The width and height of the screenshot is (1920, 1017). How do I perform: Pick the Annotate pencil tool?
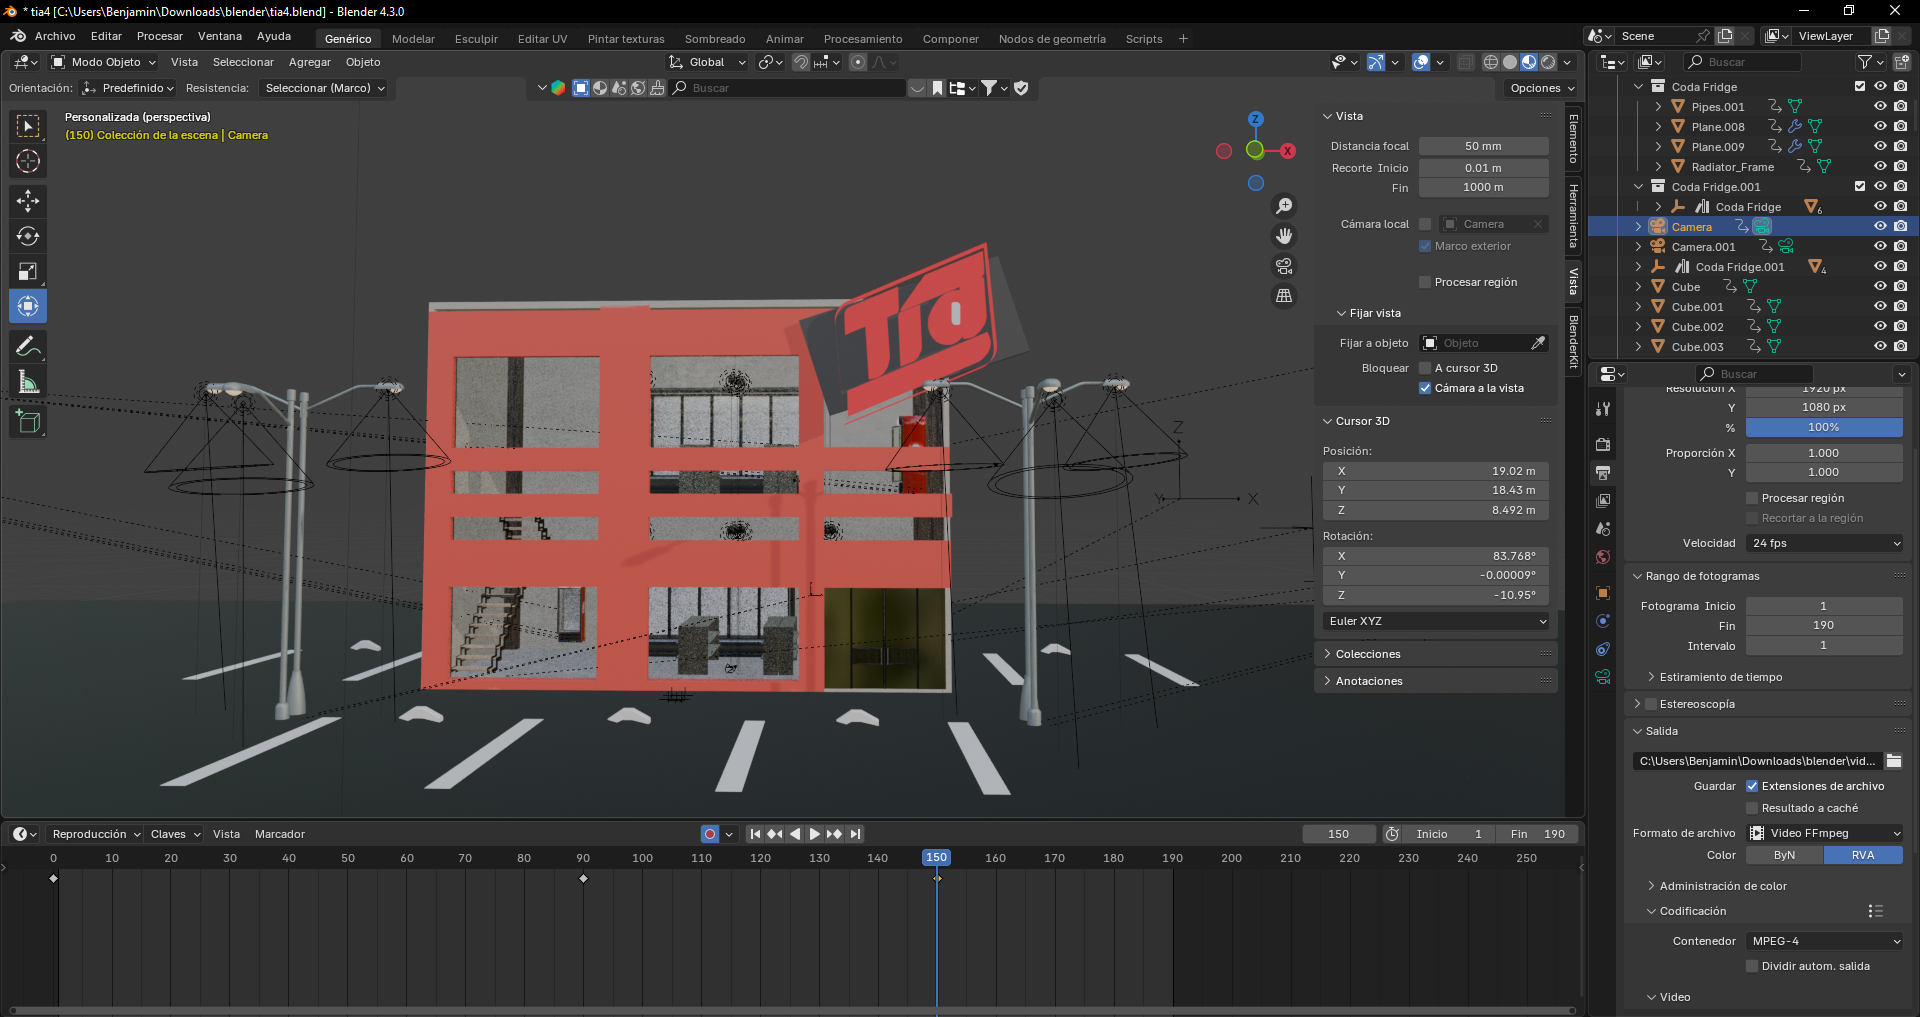[28, 347]
